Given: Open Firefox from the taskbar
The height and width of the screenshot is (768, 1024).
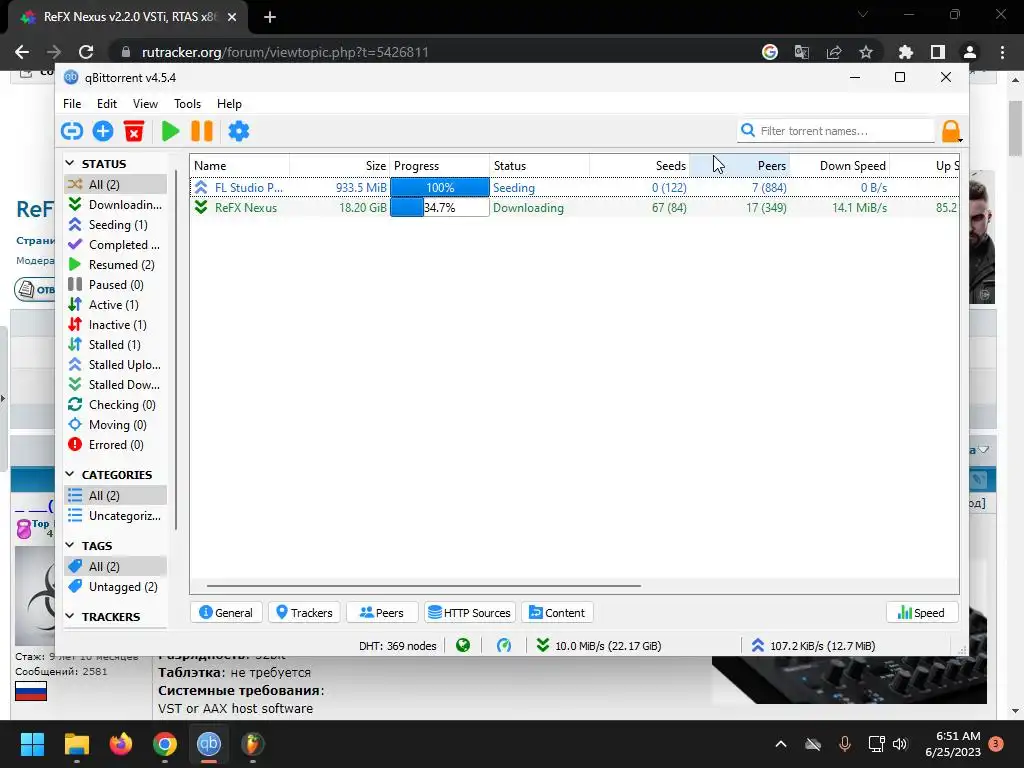Looking at the screenshot, I should pos(121,744).
